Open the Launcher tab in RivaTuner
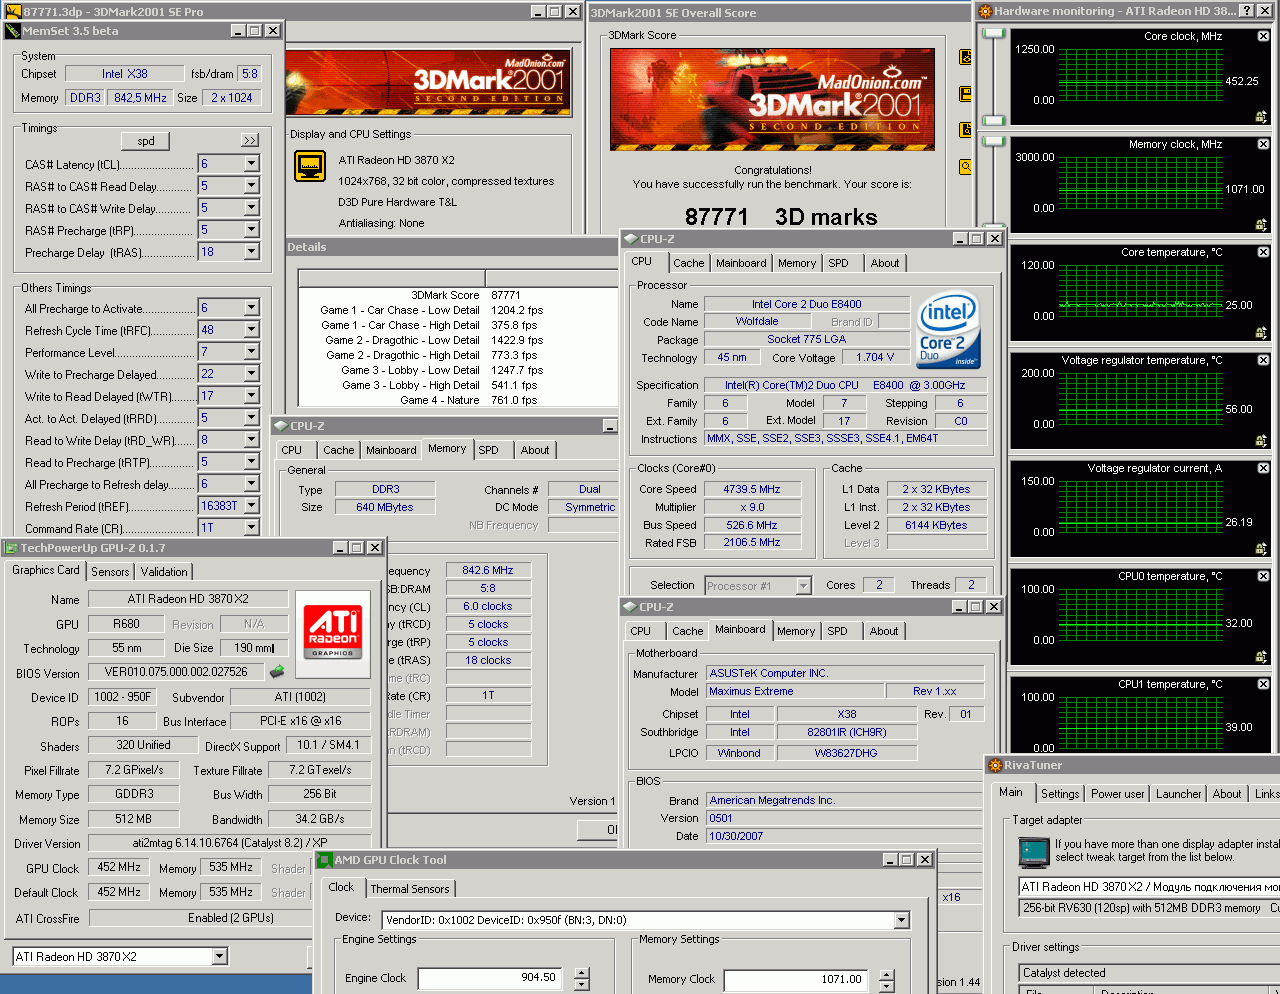The width and height of the screenshot is (1280, 994). click(1179, 794)
